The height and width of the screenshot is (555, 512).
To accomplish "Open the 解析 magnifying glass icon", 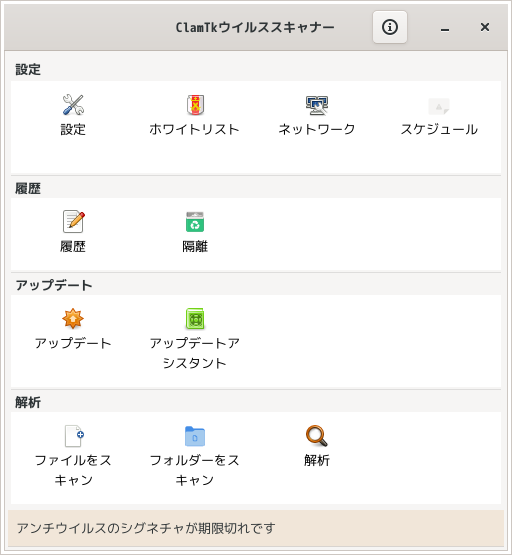I will (317, 436).
